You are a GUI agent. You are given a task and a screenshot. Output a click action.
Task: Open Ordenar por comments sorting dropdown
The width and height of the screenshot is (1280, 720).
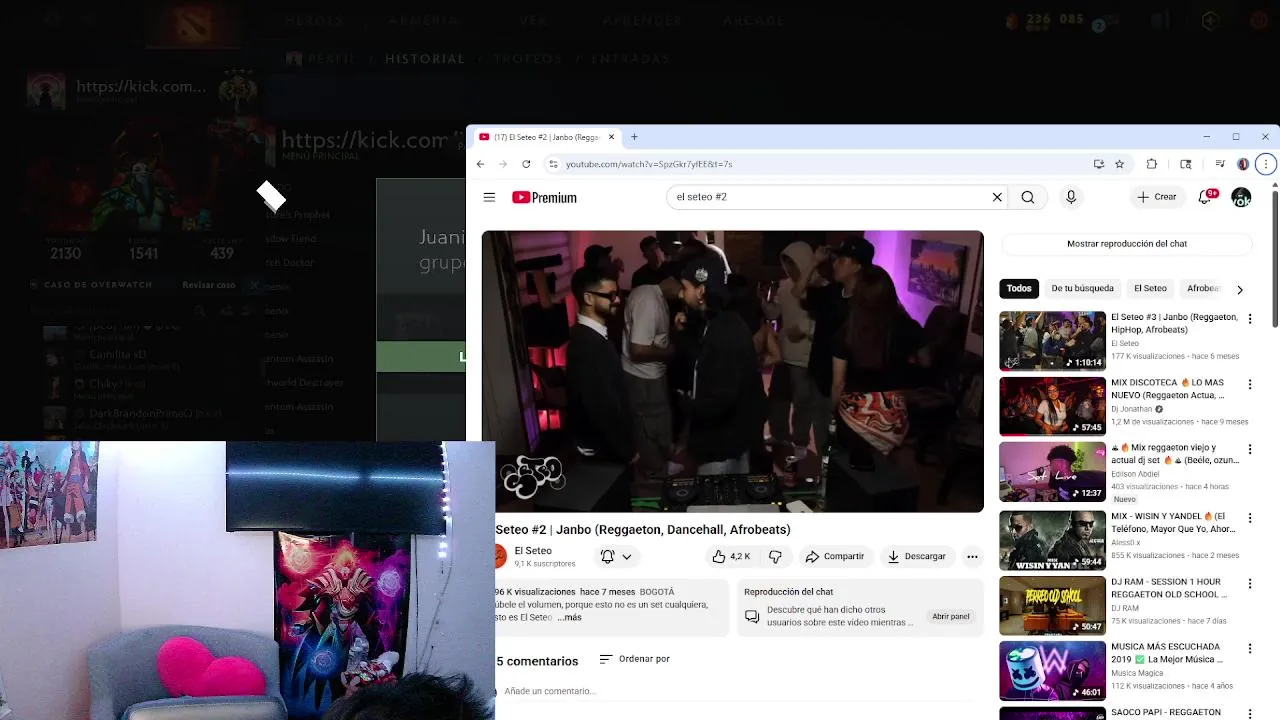click(x=634, y=659)
